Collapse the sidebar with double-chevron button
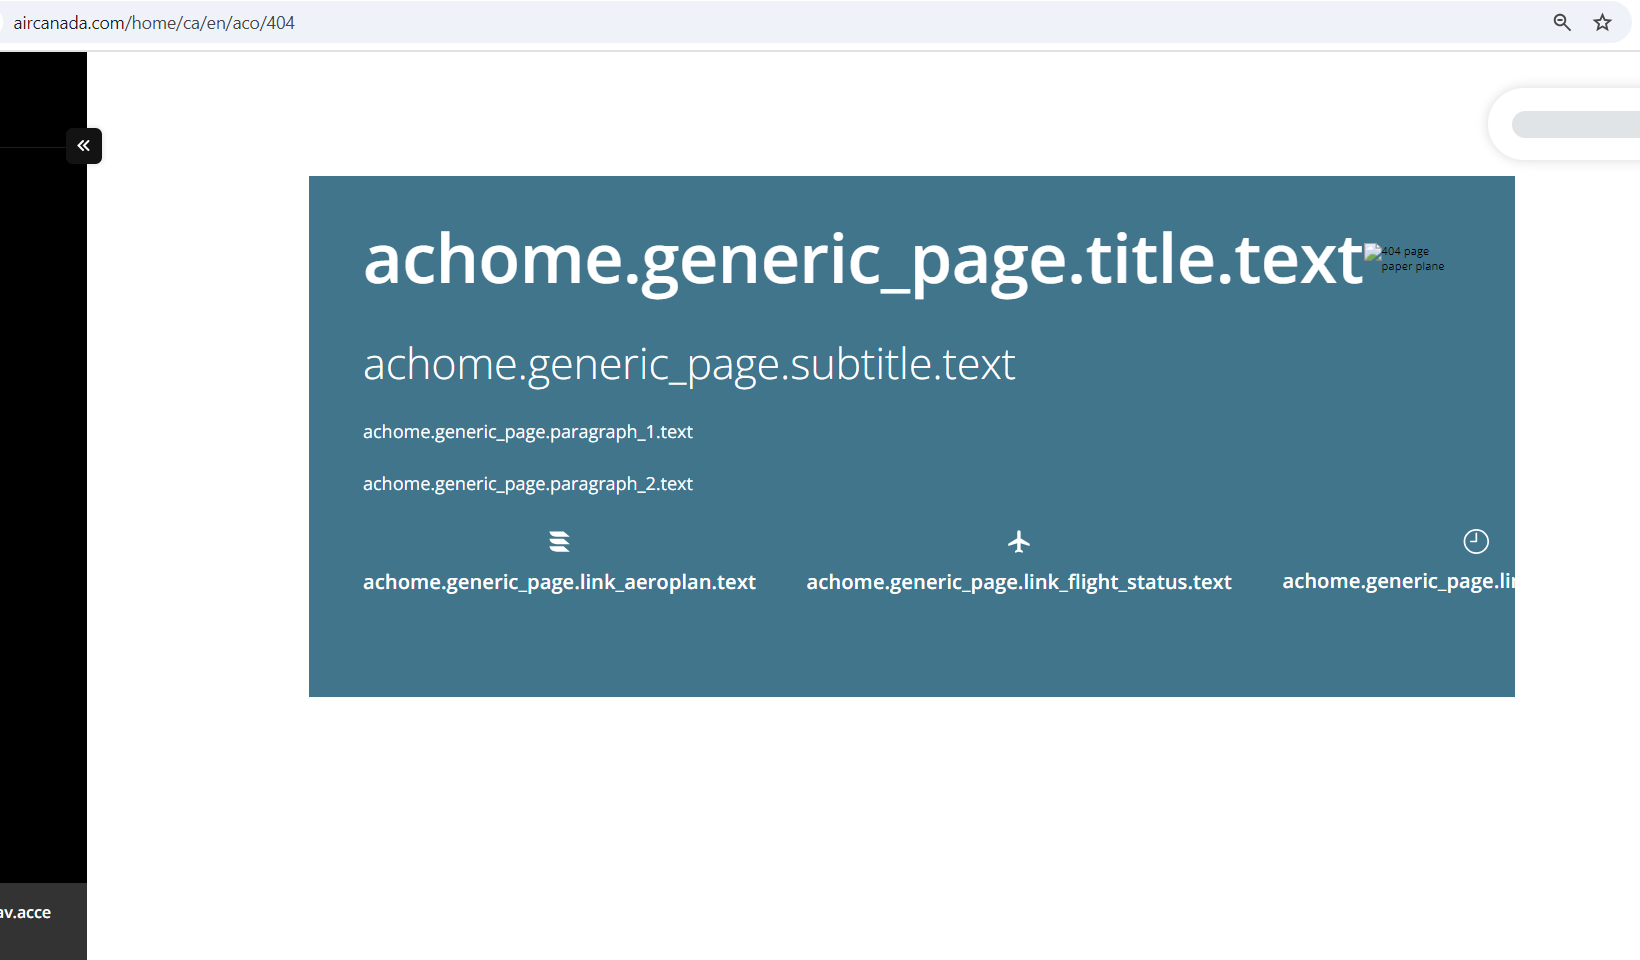 coord(84,146)
